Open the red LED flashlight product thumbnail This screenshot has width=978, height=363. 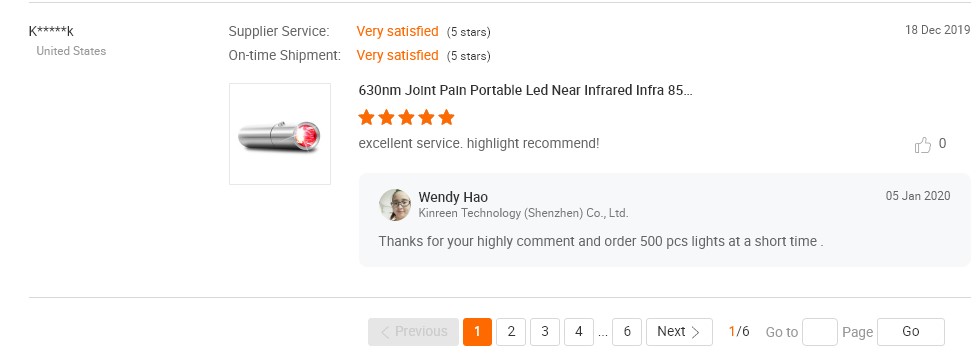coord(280,134)
